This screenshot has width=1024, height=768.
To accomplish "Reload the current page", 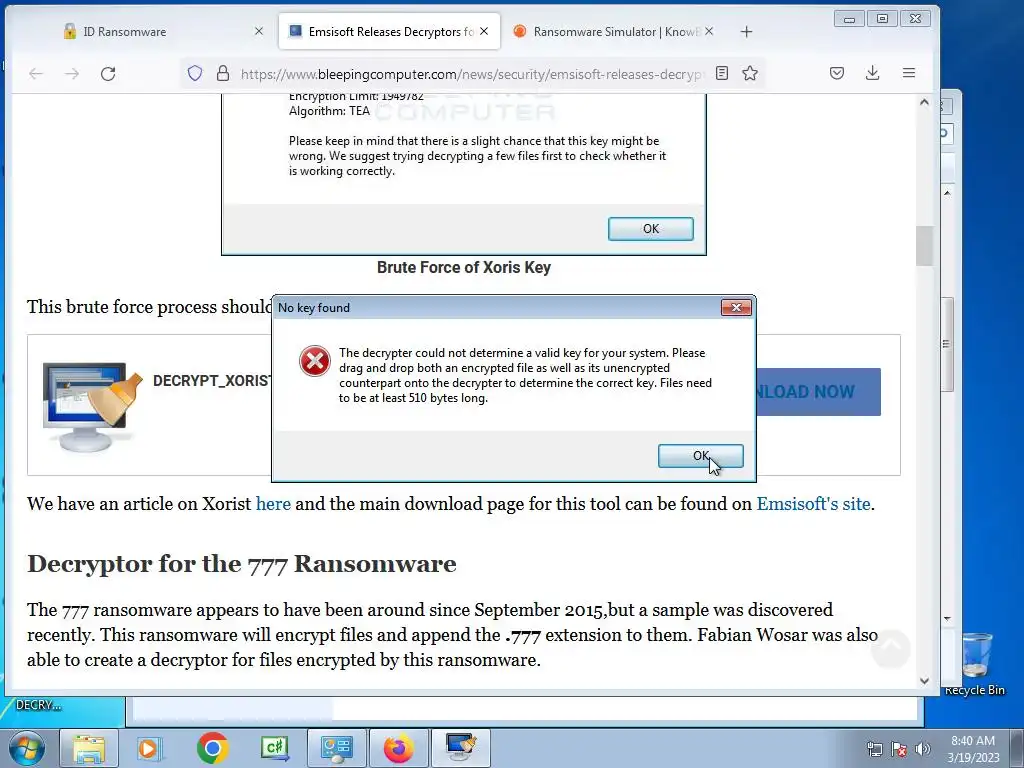I will [108, 74].
